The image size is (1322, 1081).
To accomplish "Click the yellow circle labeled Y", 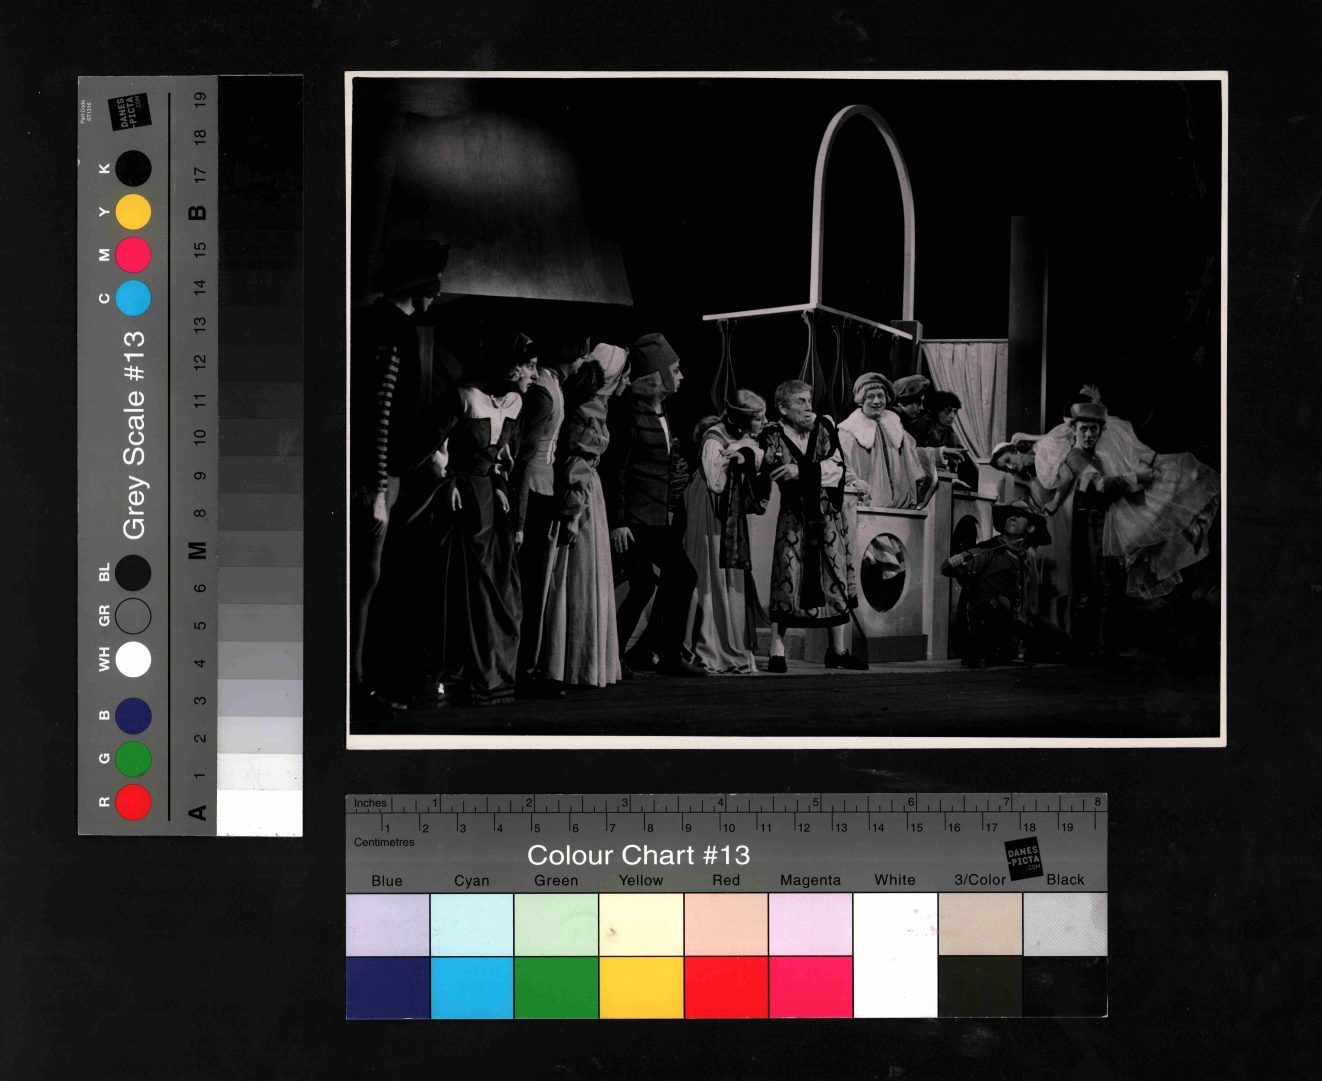I will (133, 212).
